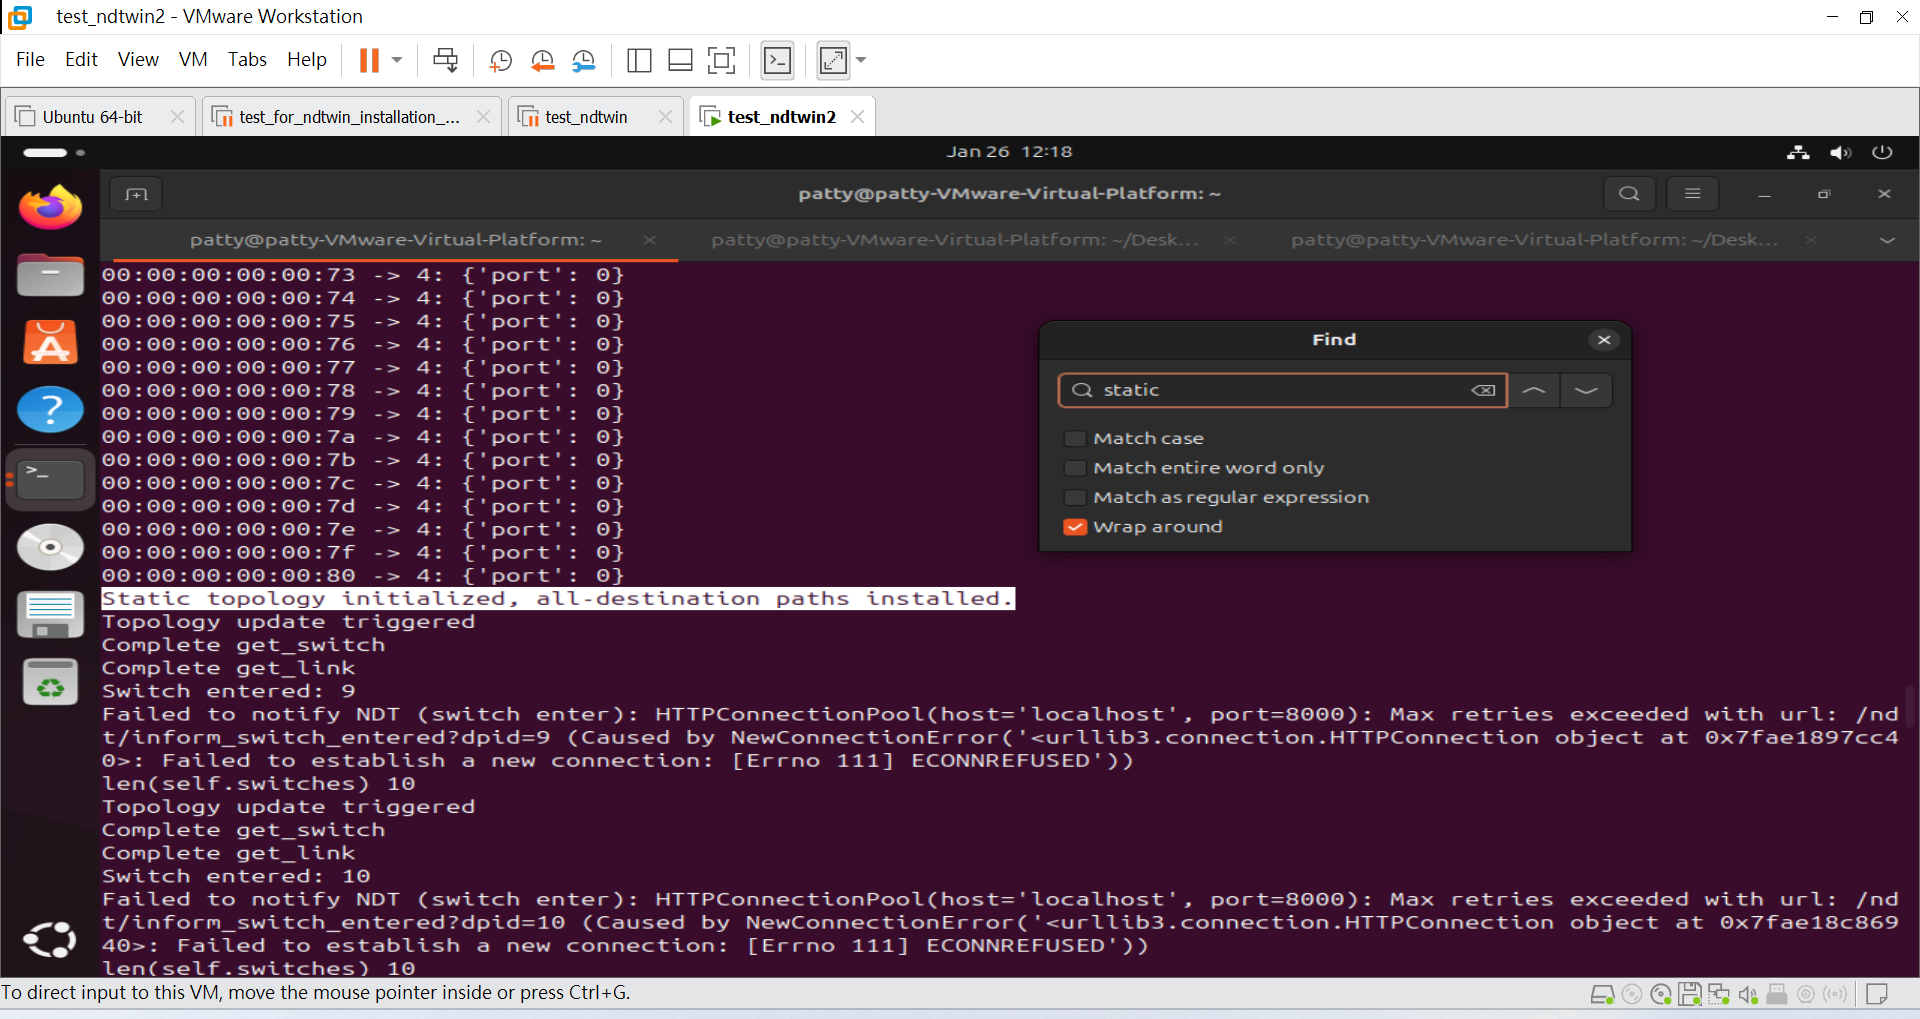Click the VMware pause VM button

tap(369, 61)
